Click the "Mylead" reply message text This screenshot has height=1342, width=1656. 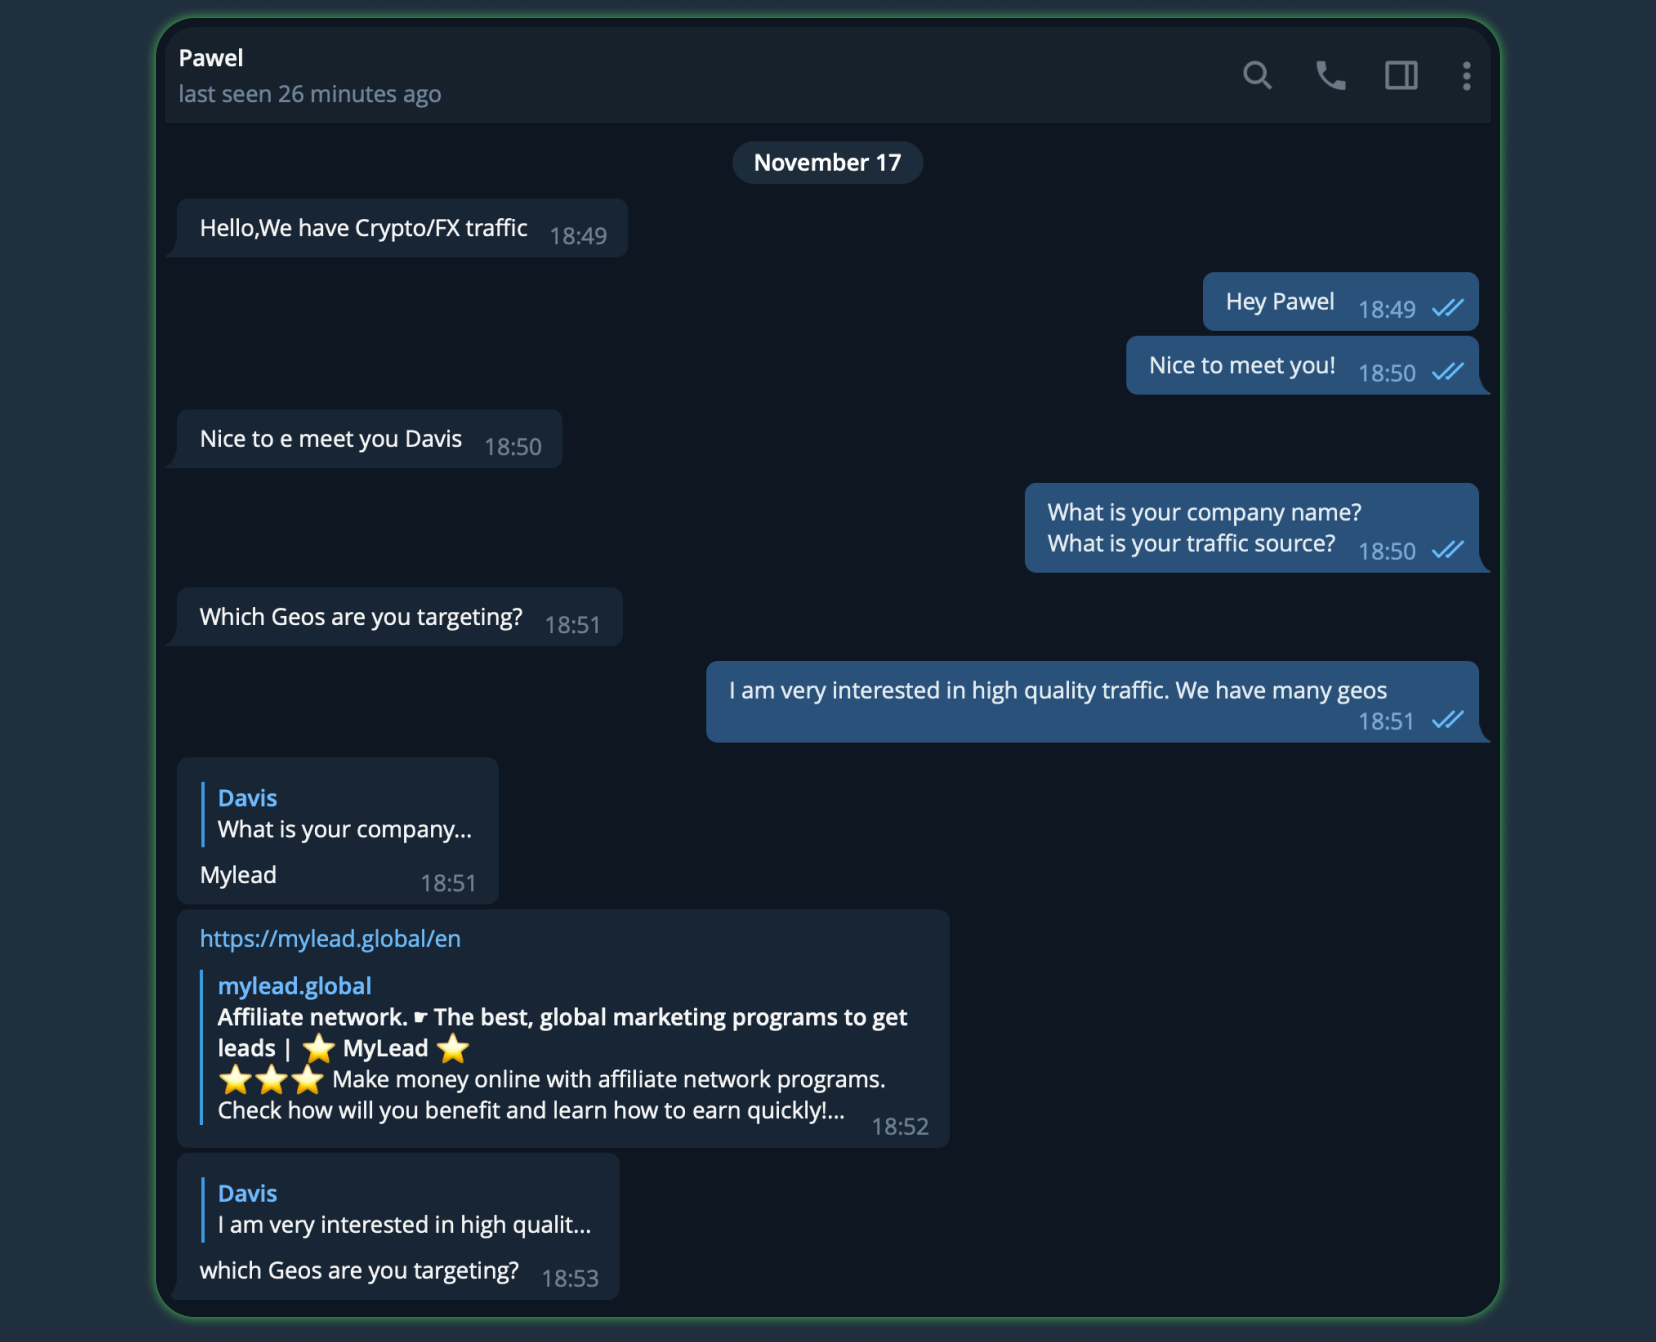click(238, 876)
